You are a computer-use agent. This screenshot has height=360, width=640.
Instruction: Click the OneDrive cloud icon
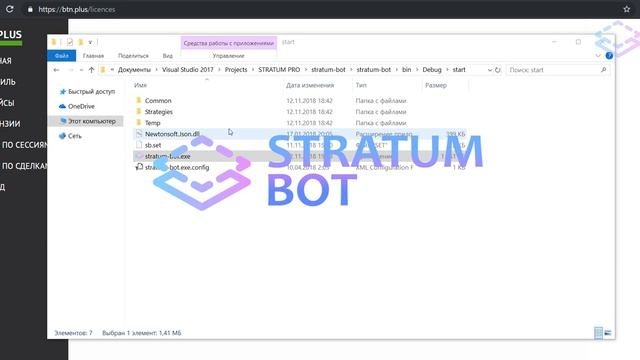click(62, 106)
